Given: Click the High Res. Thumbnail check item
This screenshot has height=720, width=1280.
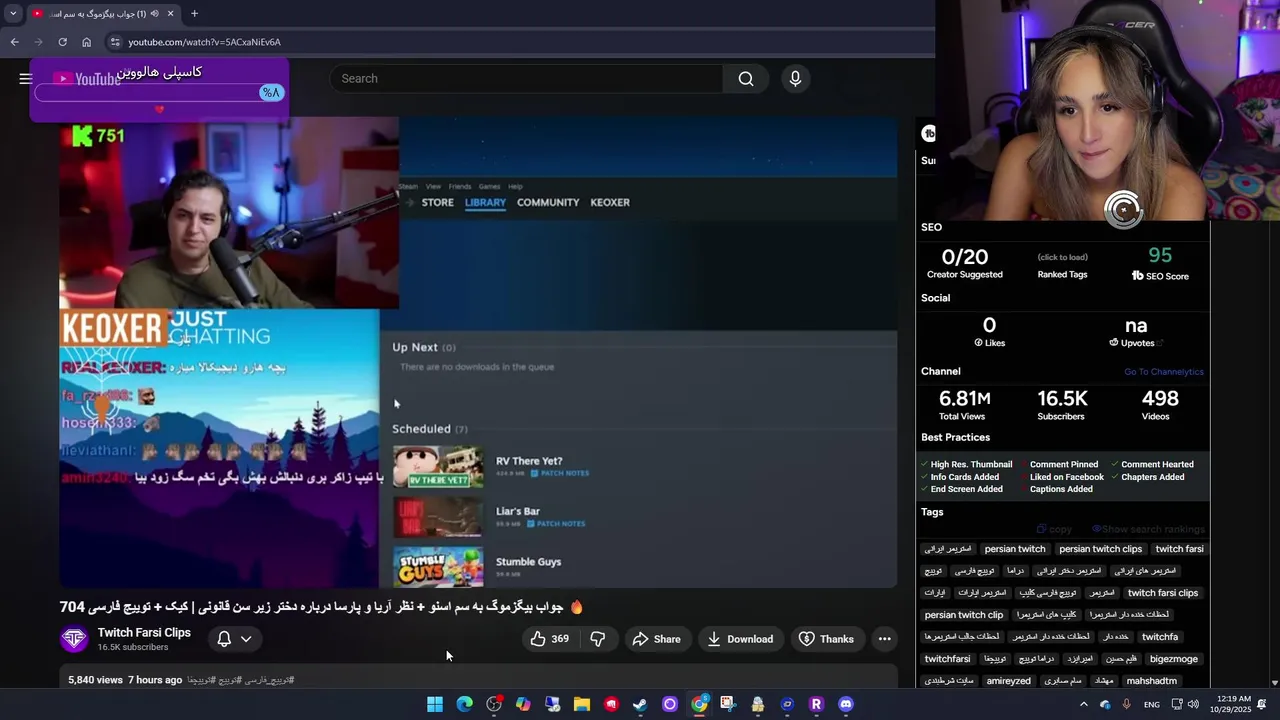Looking at the screenshot, I should pos(966,465).
